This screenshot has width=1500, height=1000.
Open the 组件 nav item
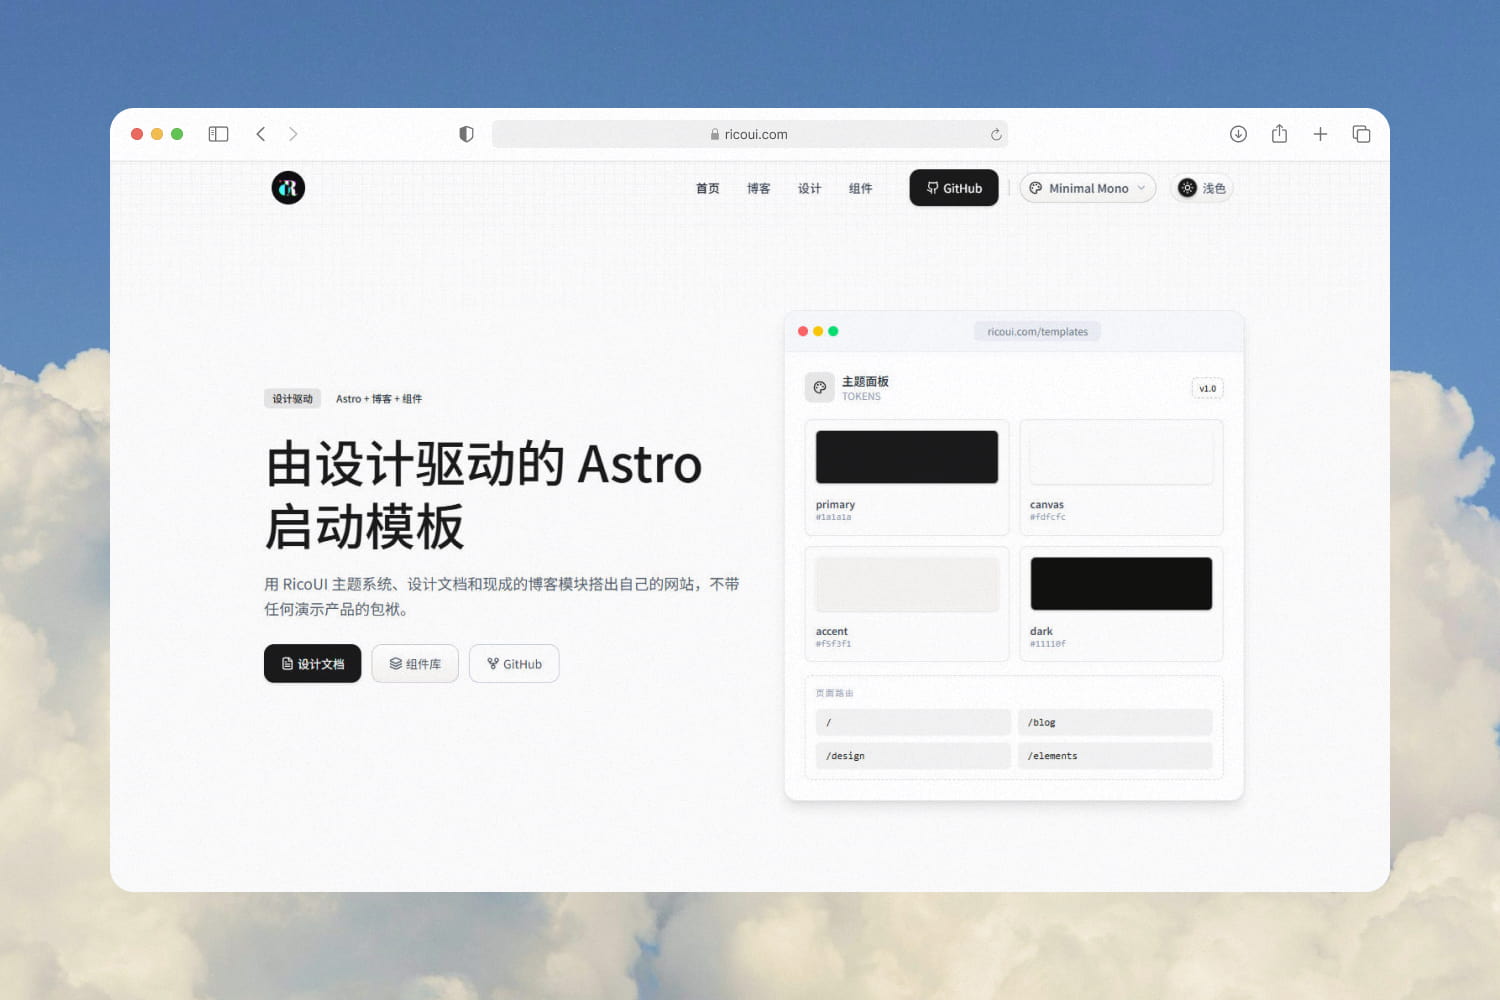(x=861, y=188)
